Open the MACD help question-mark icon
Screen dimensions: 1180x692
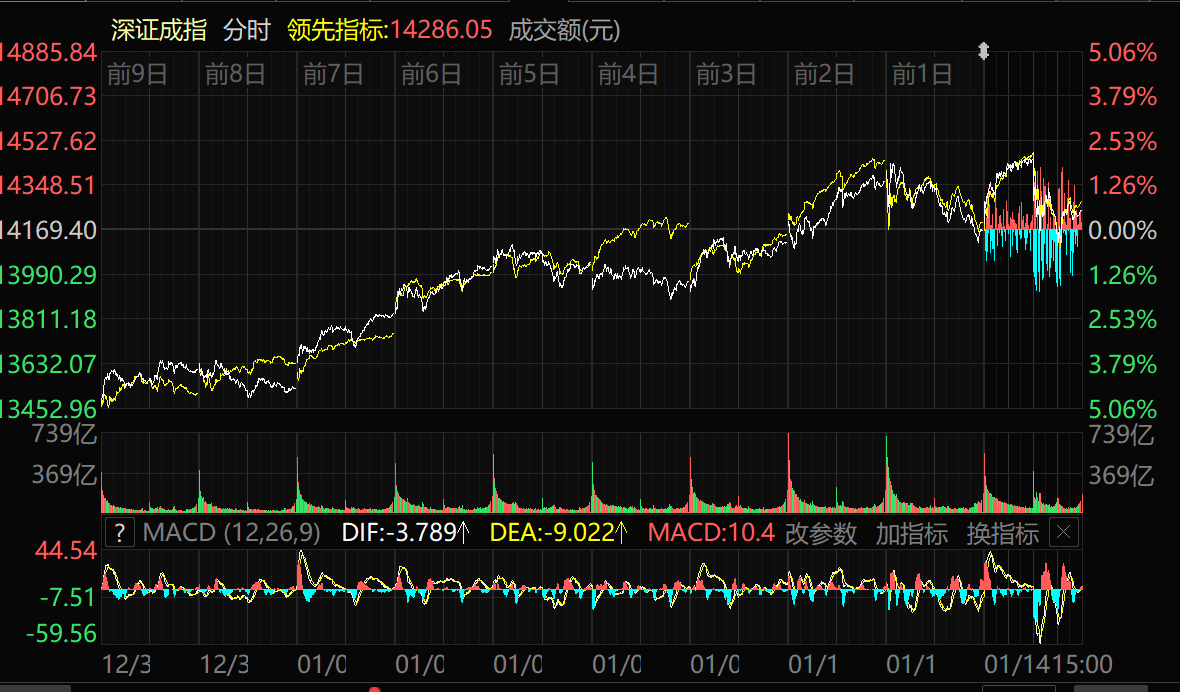[120, 533]
